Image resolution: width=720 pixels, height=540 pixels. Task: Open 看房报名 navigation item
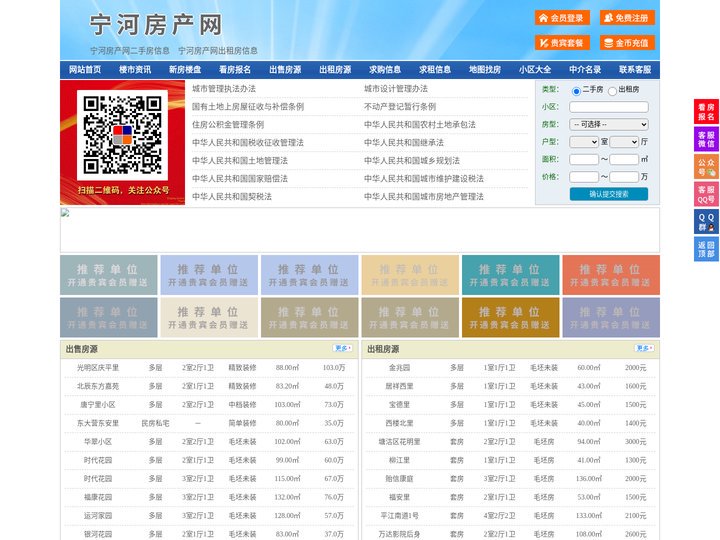pos(235,70)
